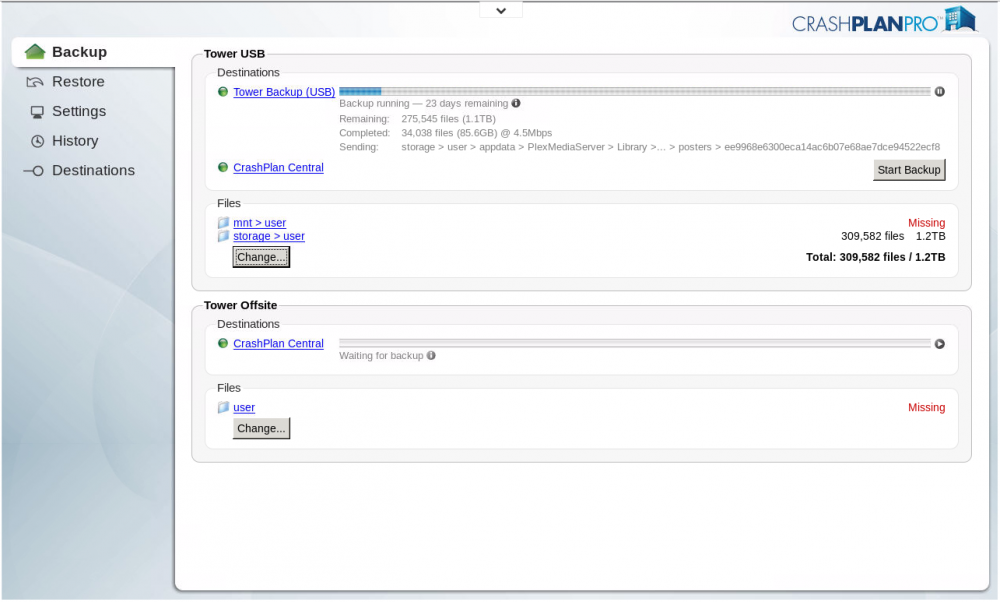Click green status dot for Tower Backup (USB)
Image resolution: width=1000 pixels, height=602 pixels.
tap(223, 92)
